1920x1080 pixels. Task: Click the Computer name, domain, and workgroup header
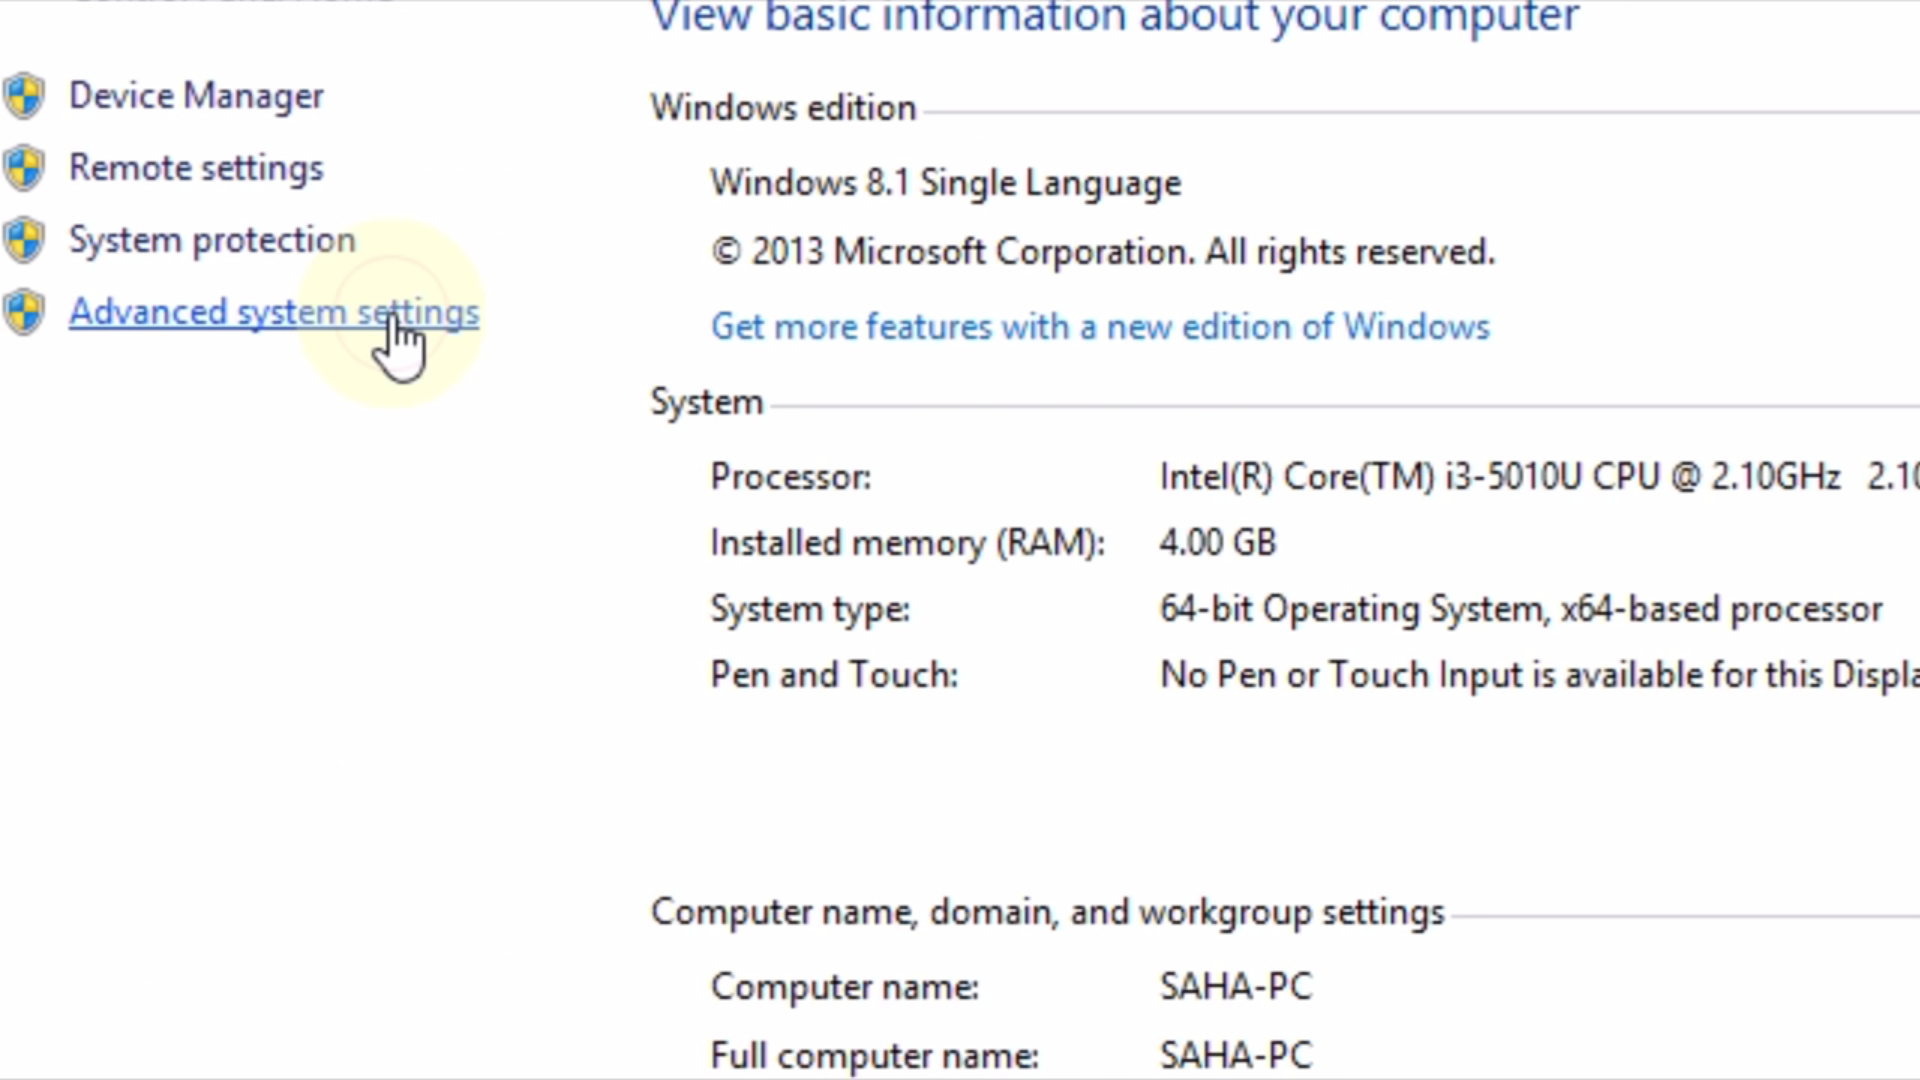pyautogui.click(x=1046, y=911)
